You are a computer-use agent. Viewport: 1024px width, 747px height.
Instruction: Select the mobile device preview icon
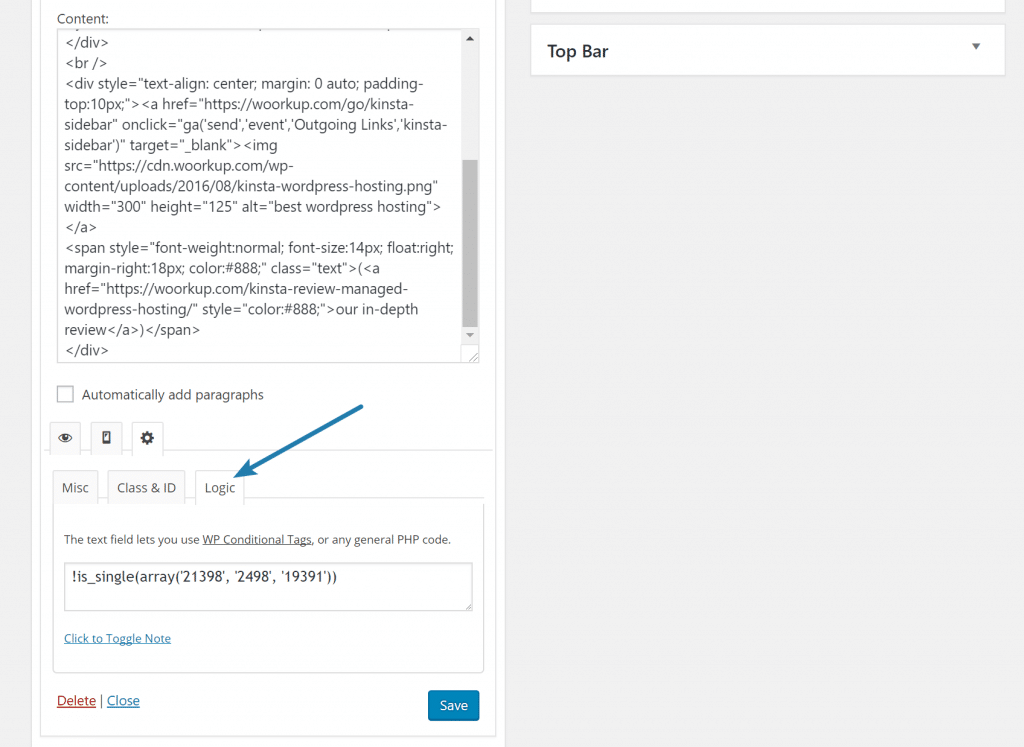pyautogui.click(x=106, y=437)
